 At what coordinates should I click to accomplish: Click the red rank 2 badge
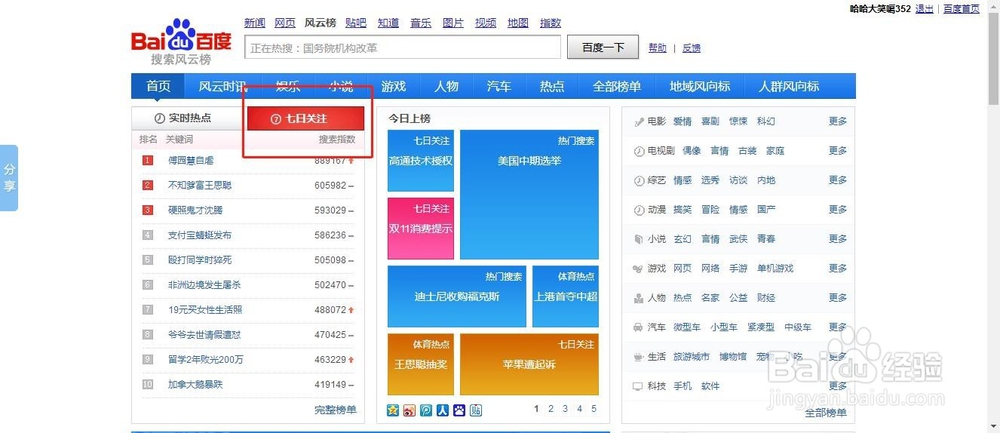(148, 186)
